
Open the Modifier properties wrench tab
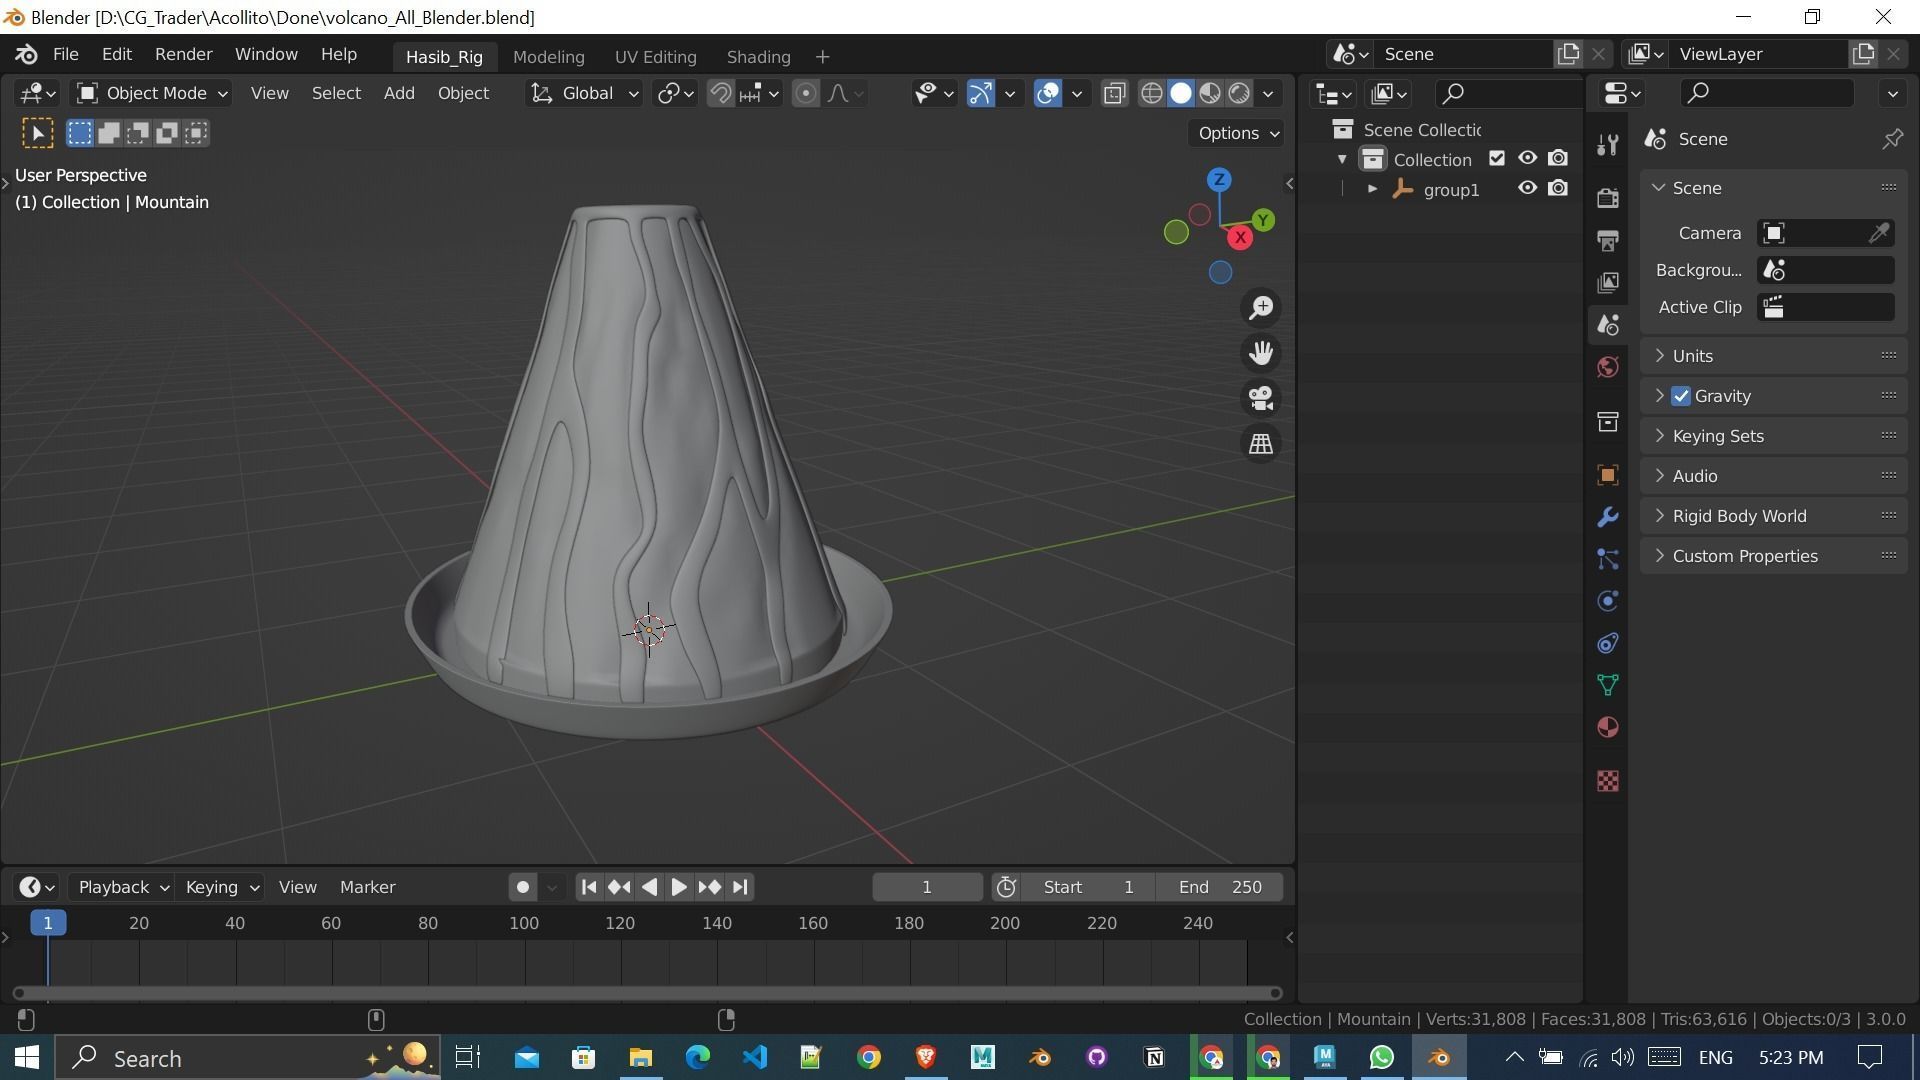coord(1607,517)
